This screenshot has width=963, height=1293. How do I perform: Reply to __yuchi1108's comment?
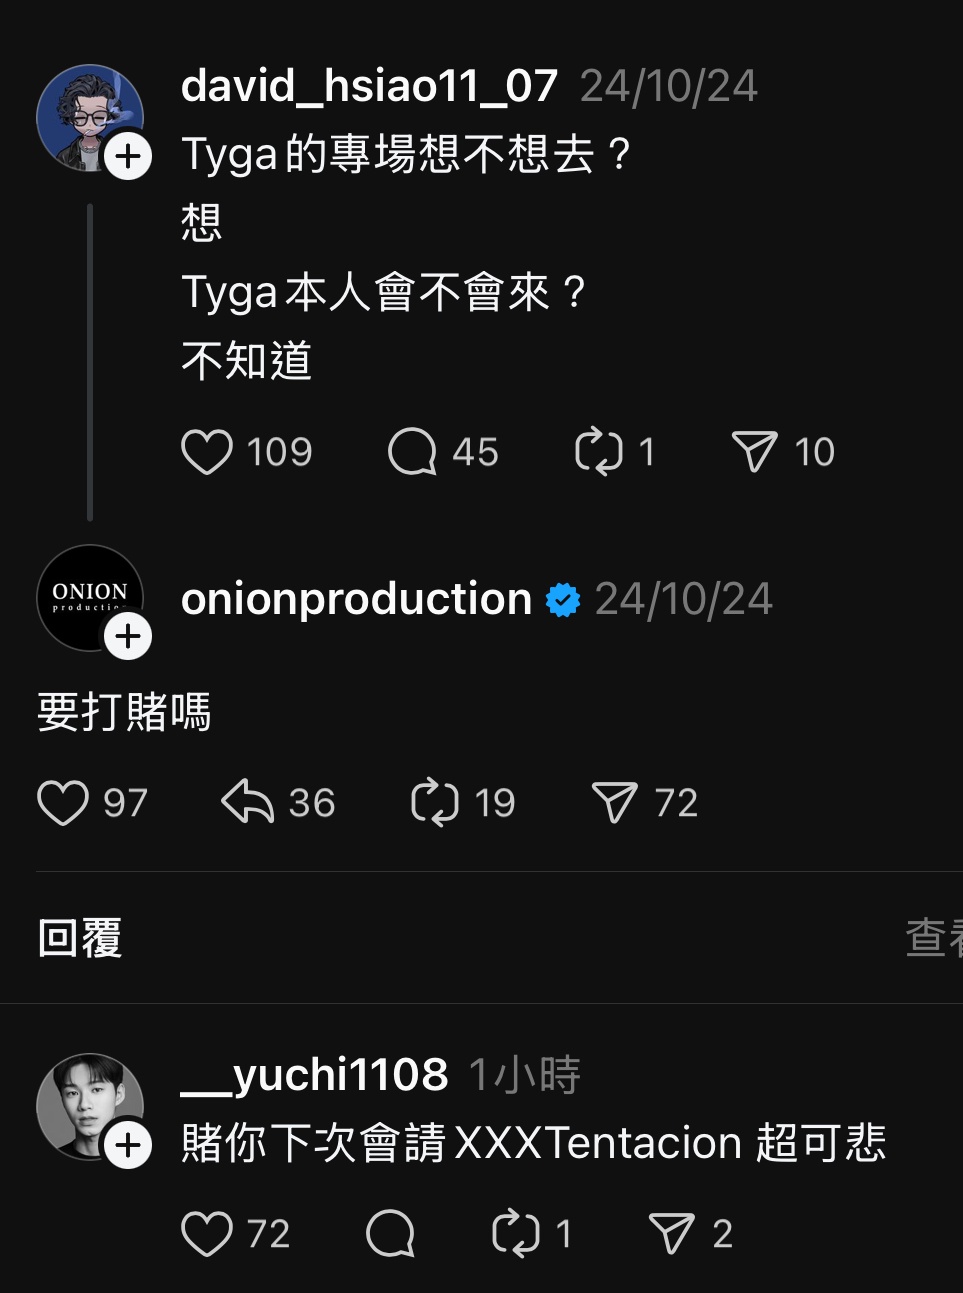pos(390,1234)
